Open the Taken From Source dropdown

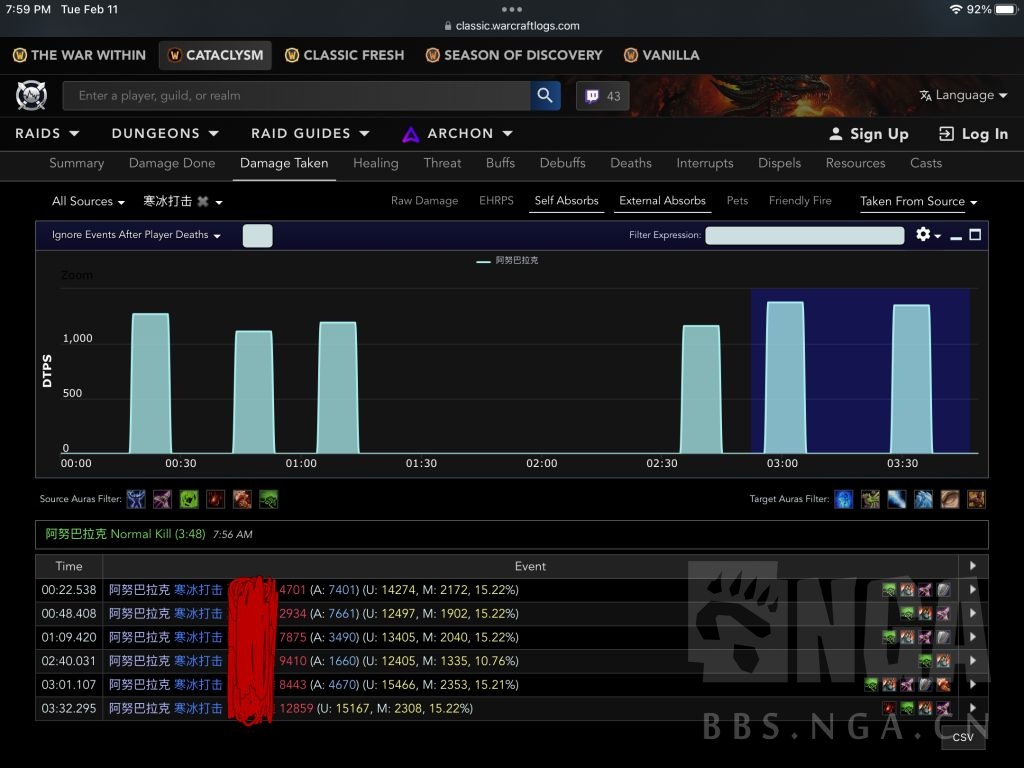point(918,202)
